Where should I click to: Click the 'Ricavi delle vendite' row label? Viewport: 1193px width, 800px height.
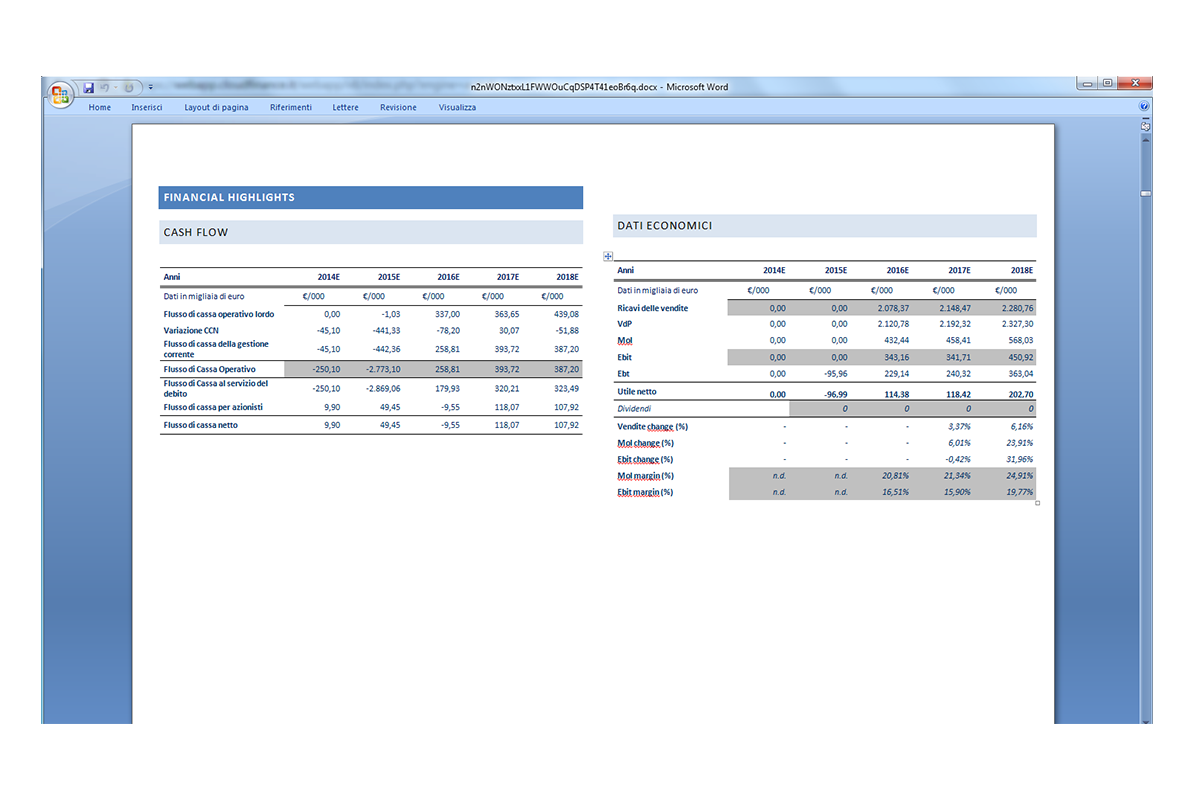tap(652, 308)
